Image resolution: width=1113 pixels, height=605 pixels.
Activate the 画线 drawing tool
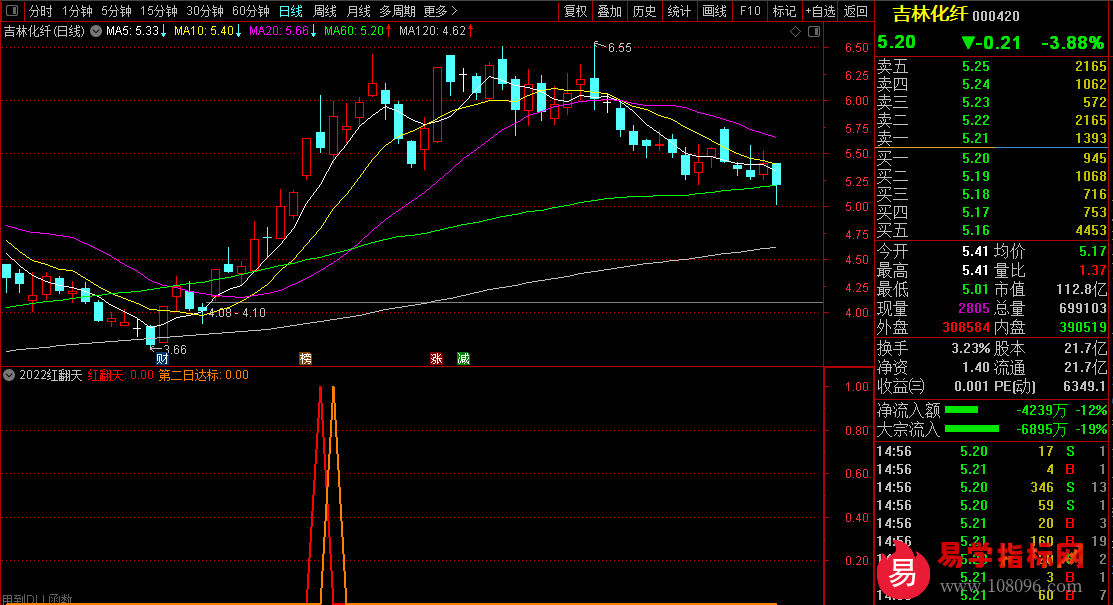[x=714, y=11]
